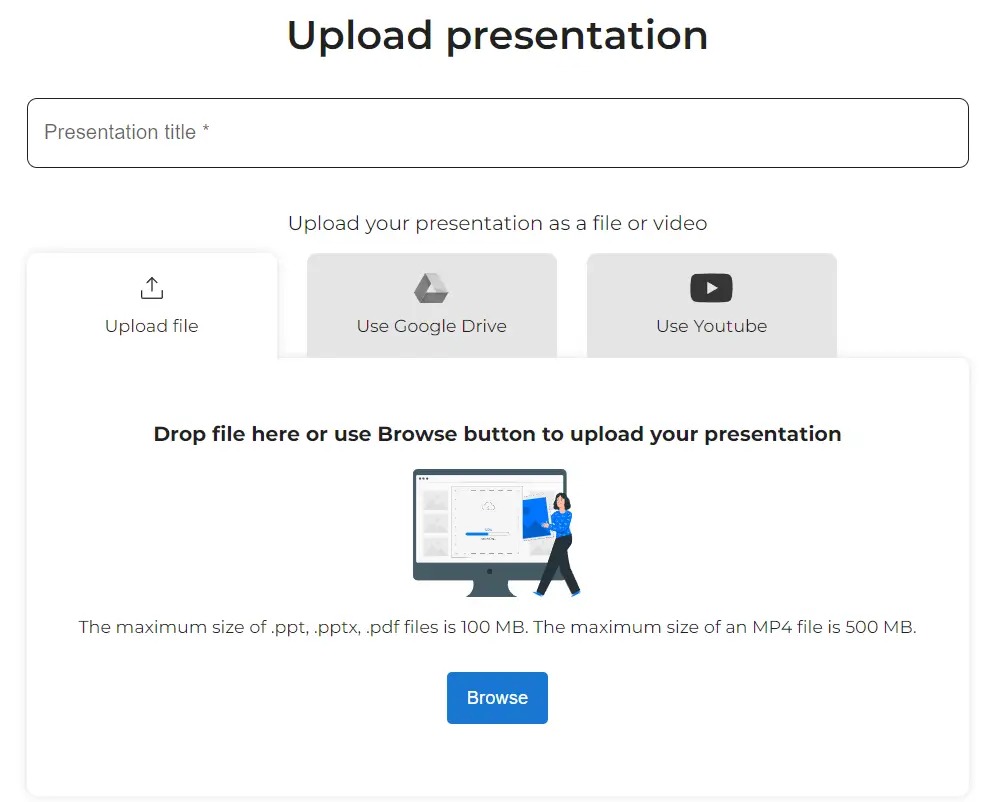Click the Presentation title input field

(x=496, y=132)
